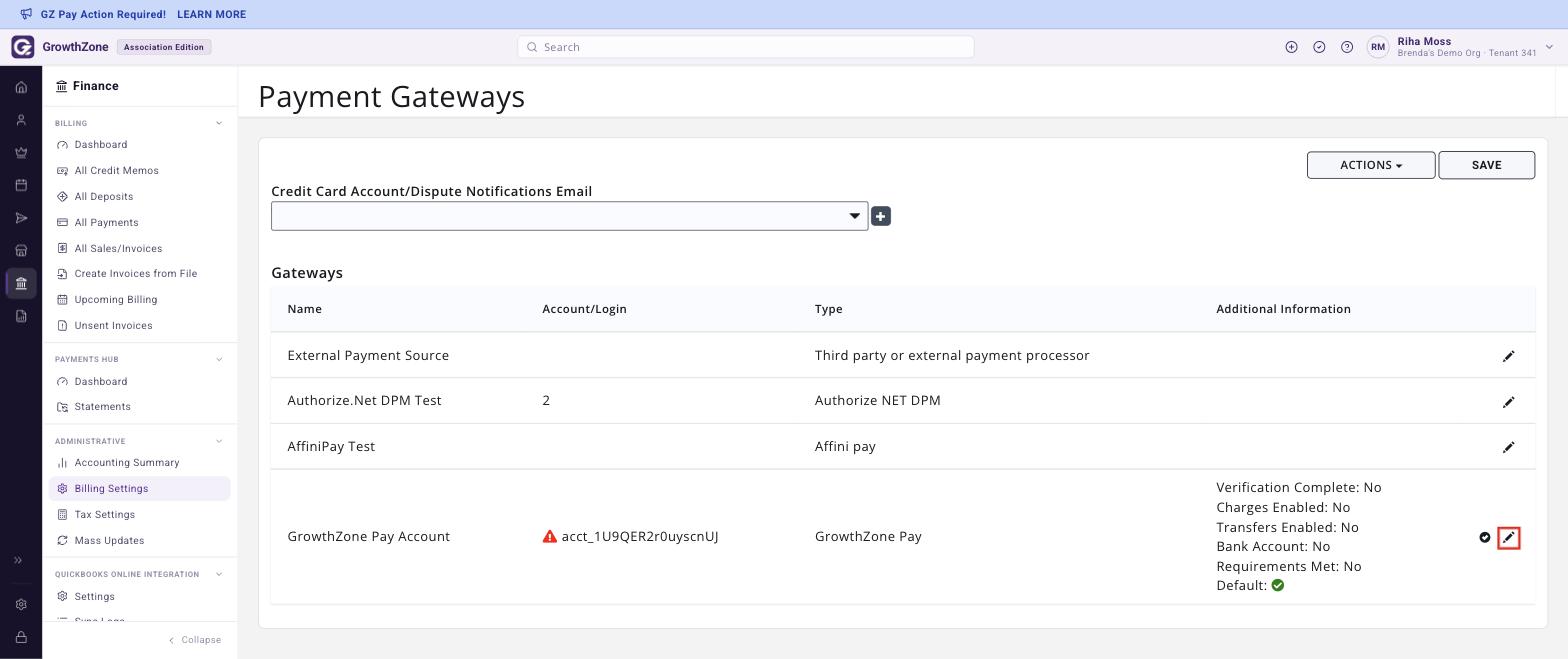Open Upcoming Billing
Screen dimensions: 1568x659
point(116,300)
